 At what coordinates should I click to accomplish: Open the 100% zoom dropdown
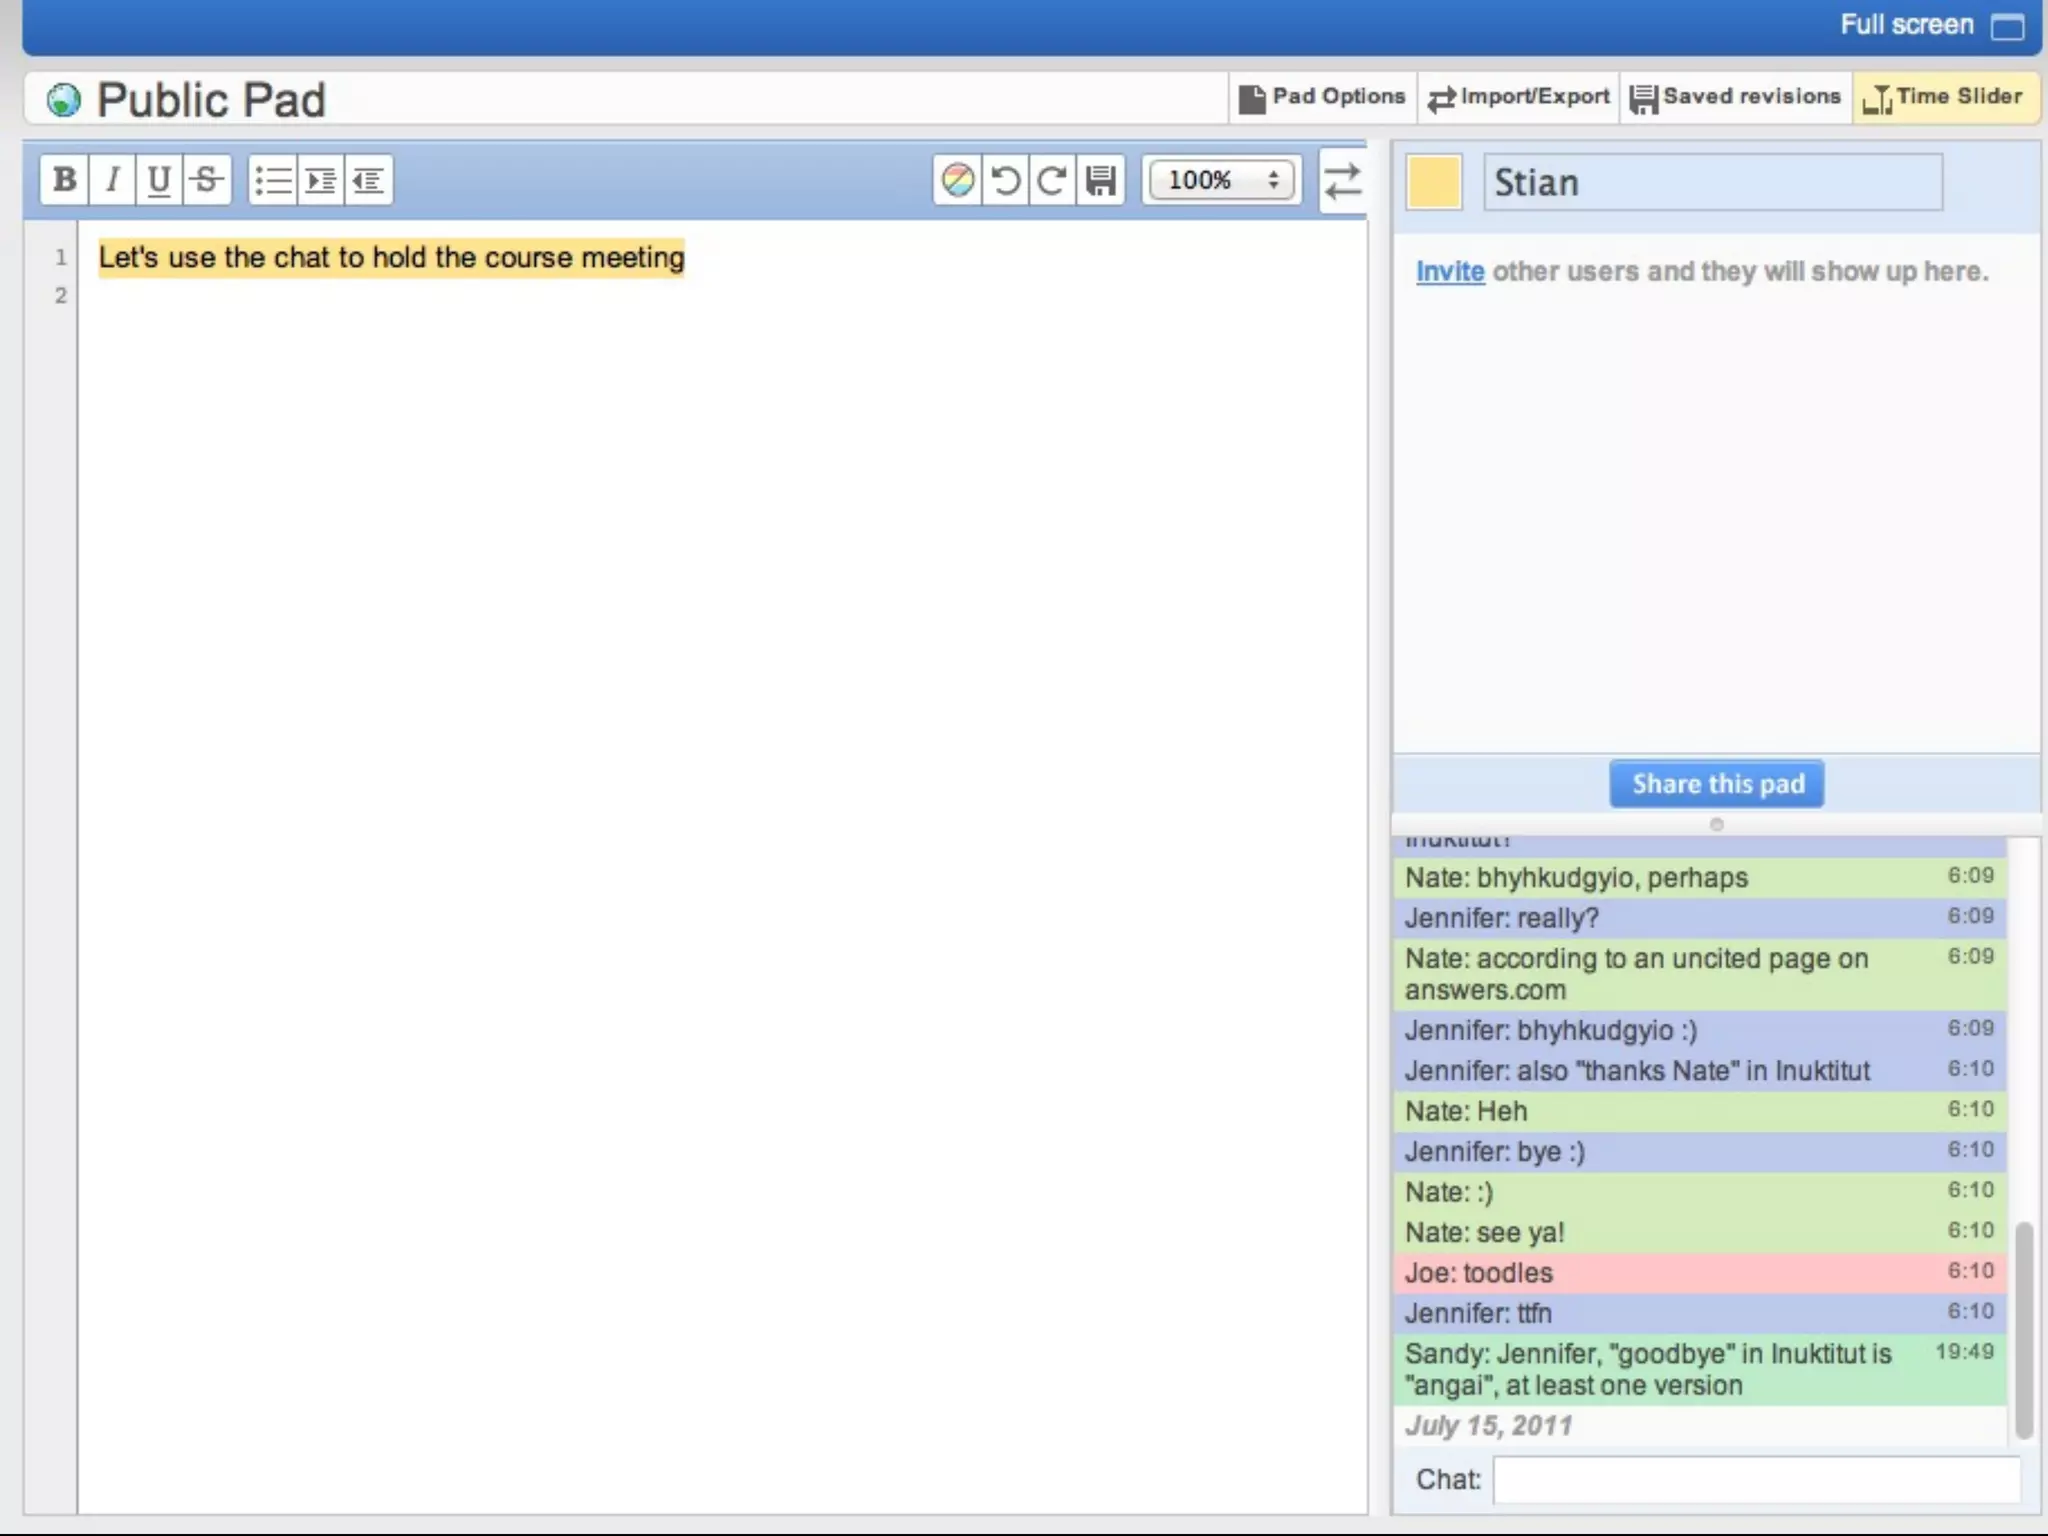1222,180
